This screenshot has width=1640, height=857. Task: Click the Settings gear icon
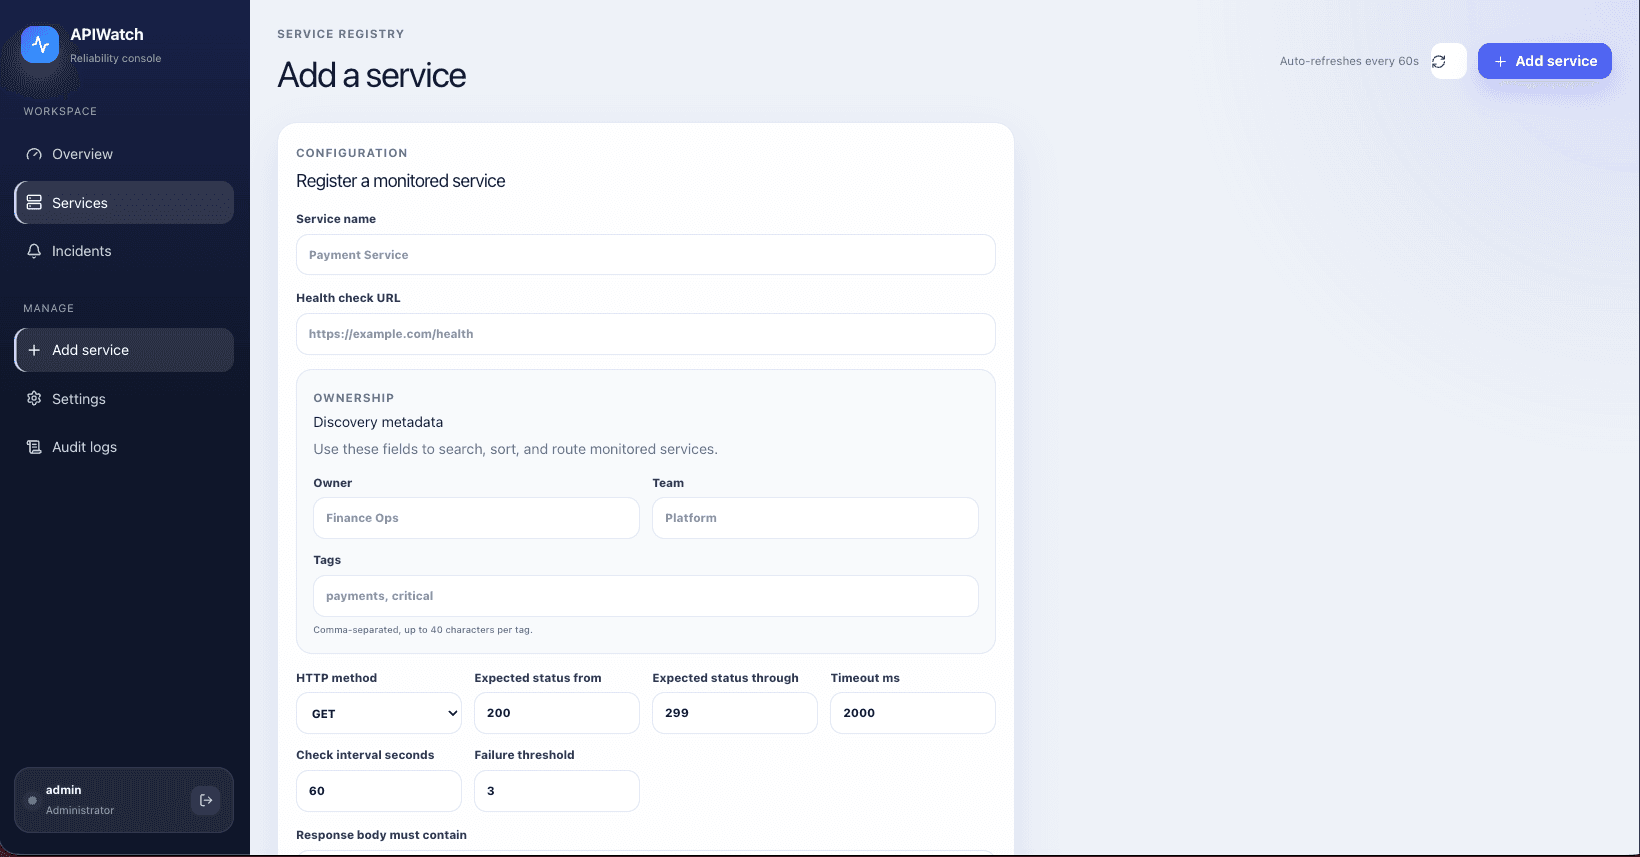tap(34, 399)
